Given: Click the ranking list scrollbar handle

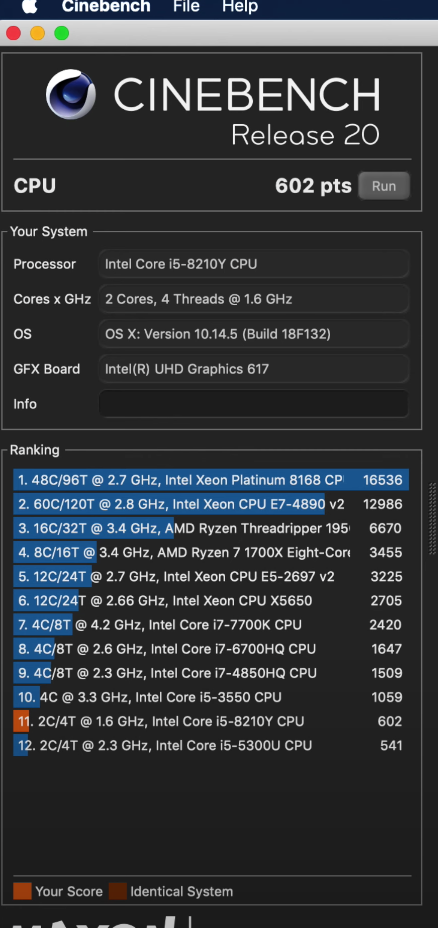Looking at the screenshot, I should (x=433, y=519).
